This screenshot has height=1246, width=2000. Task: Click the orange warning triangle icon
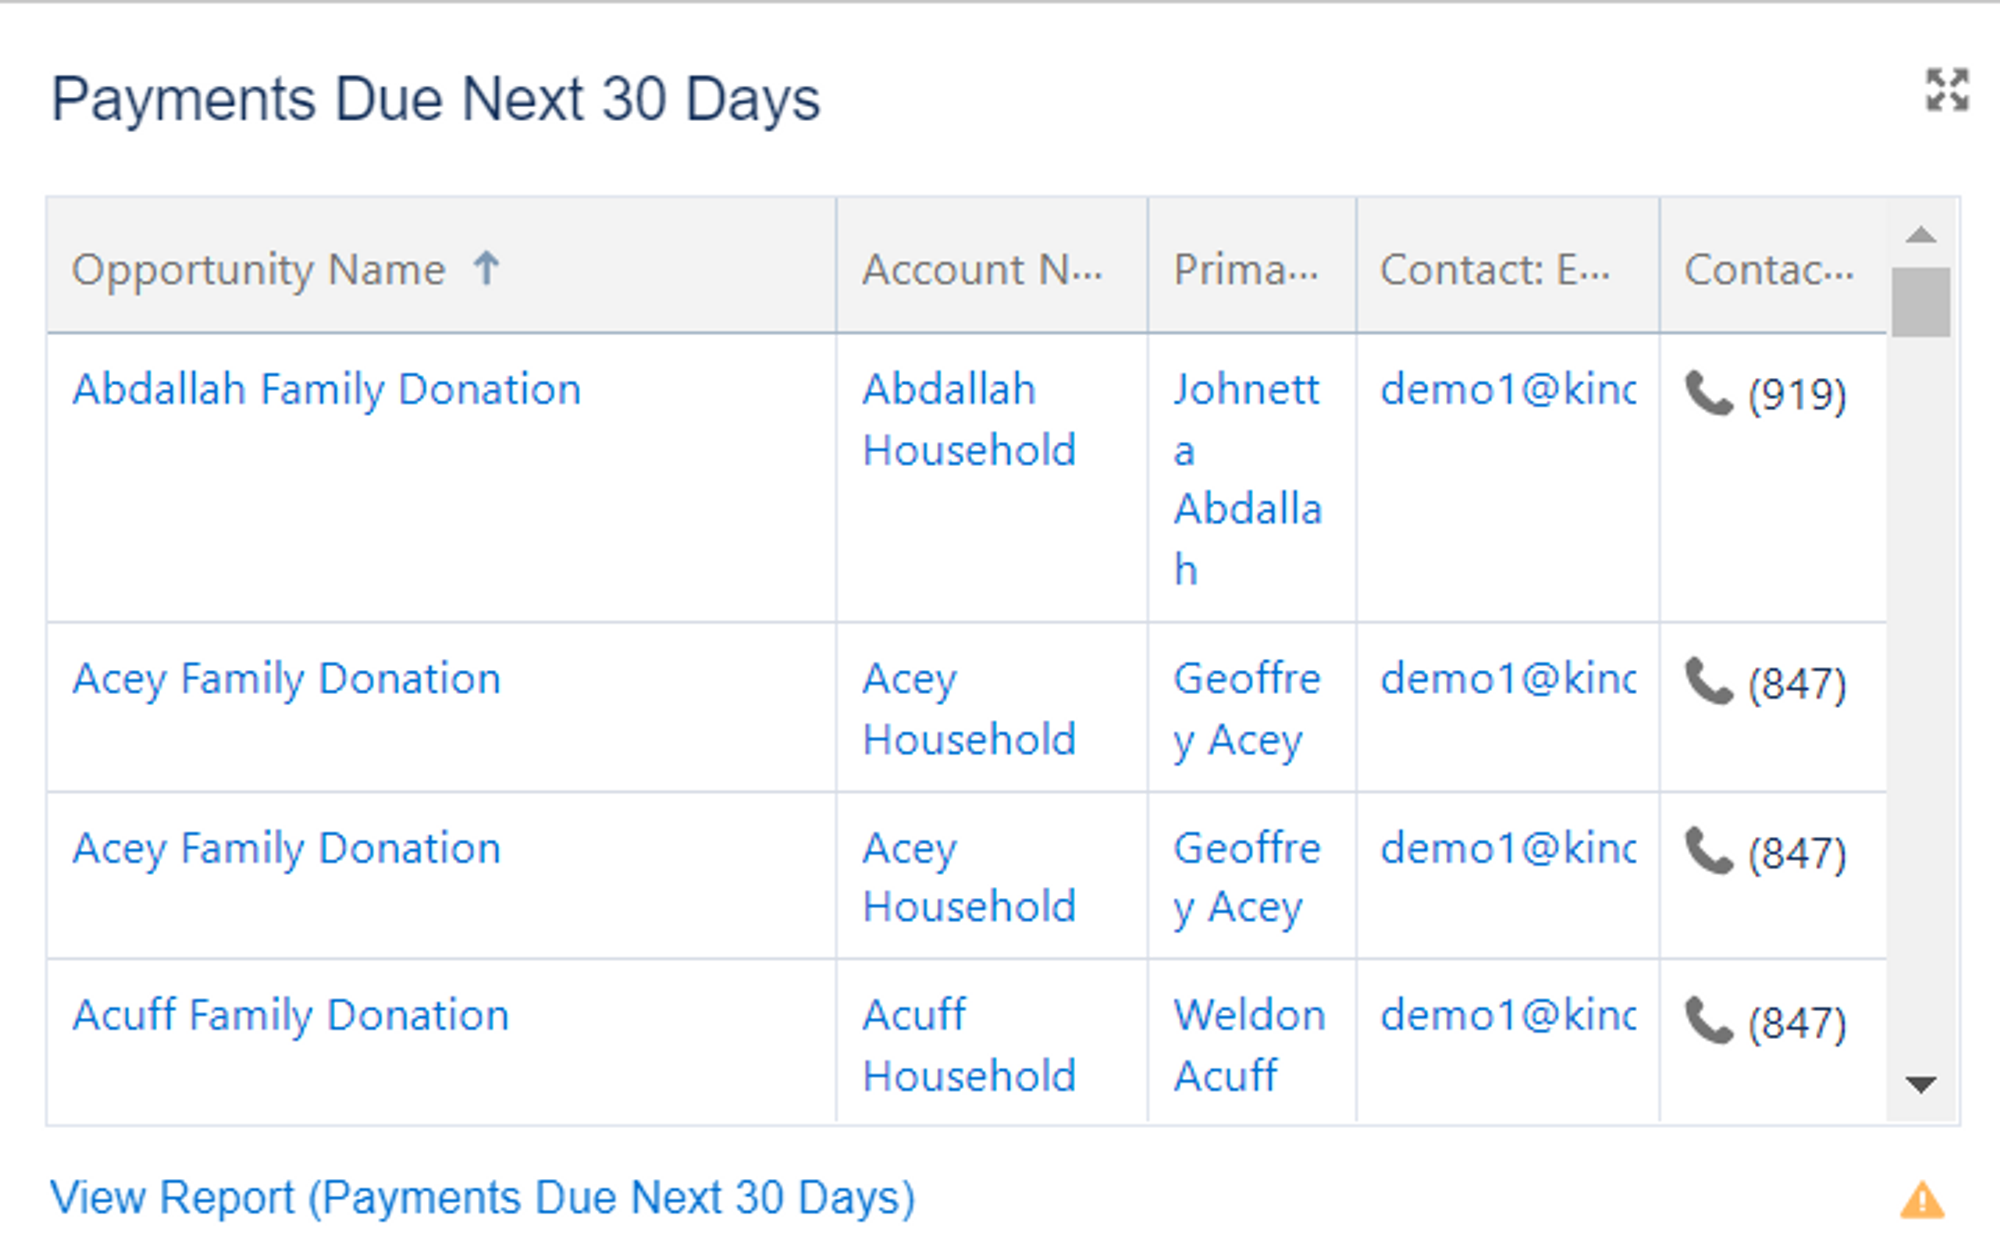1922,1199
